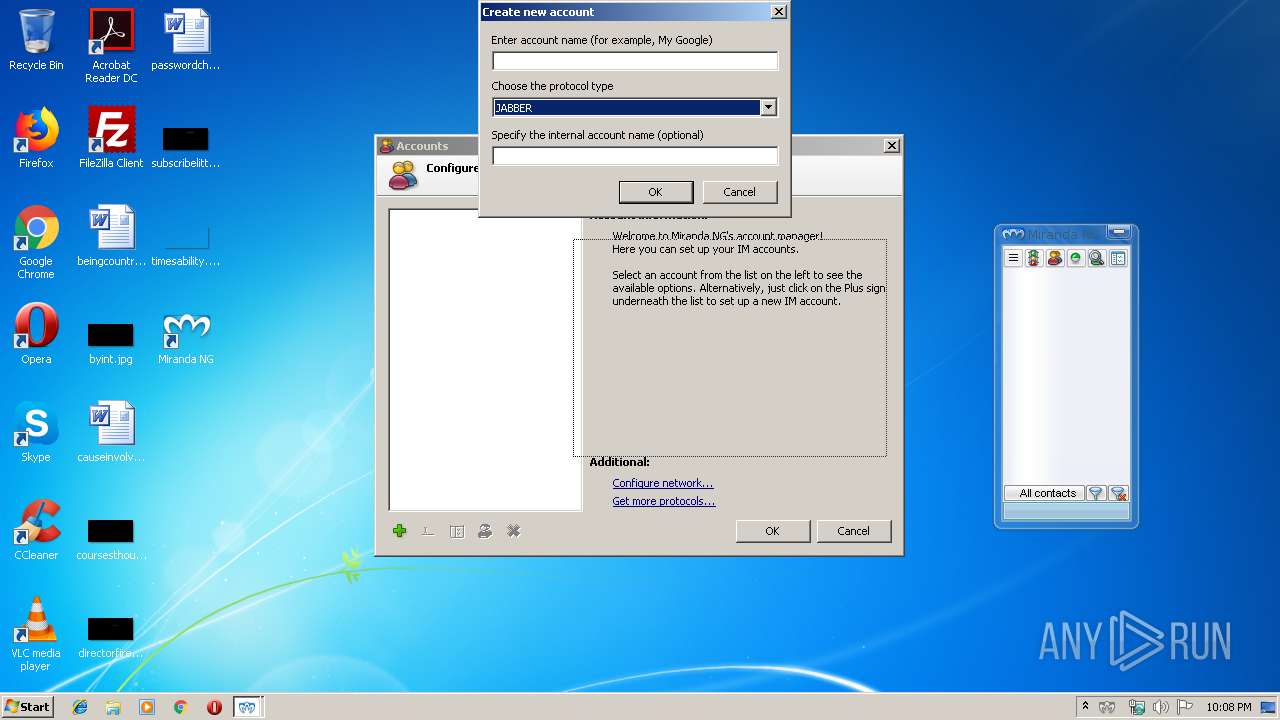Select the coursesthou... desktop file

[111, 538]
